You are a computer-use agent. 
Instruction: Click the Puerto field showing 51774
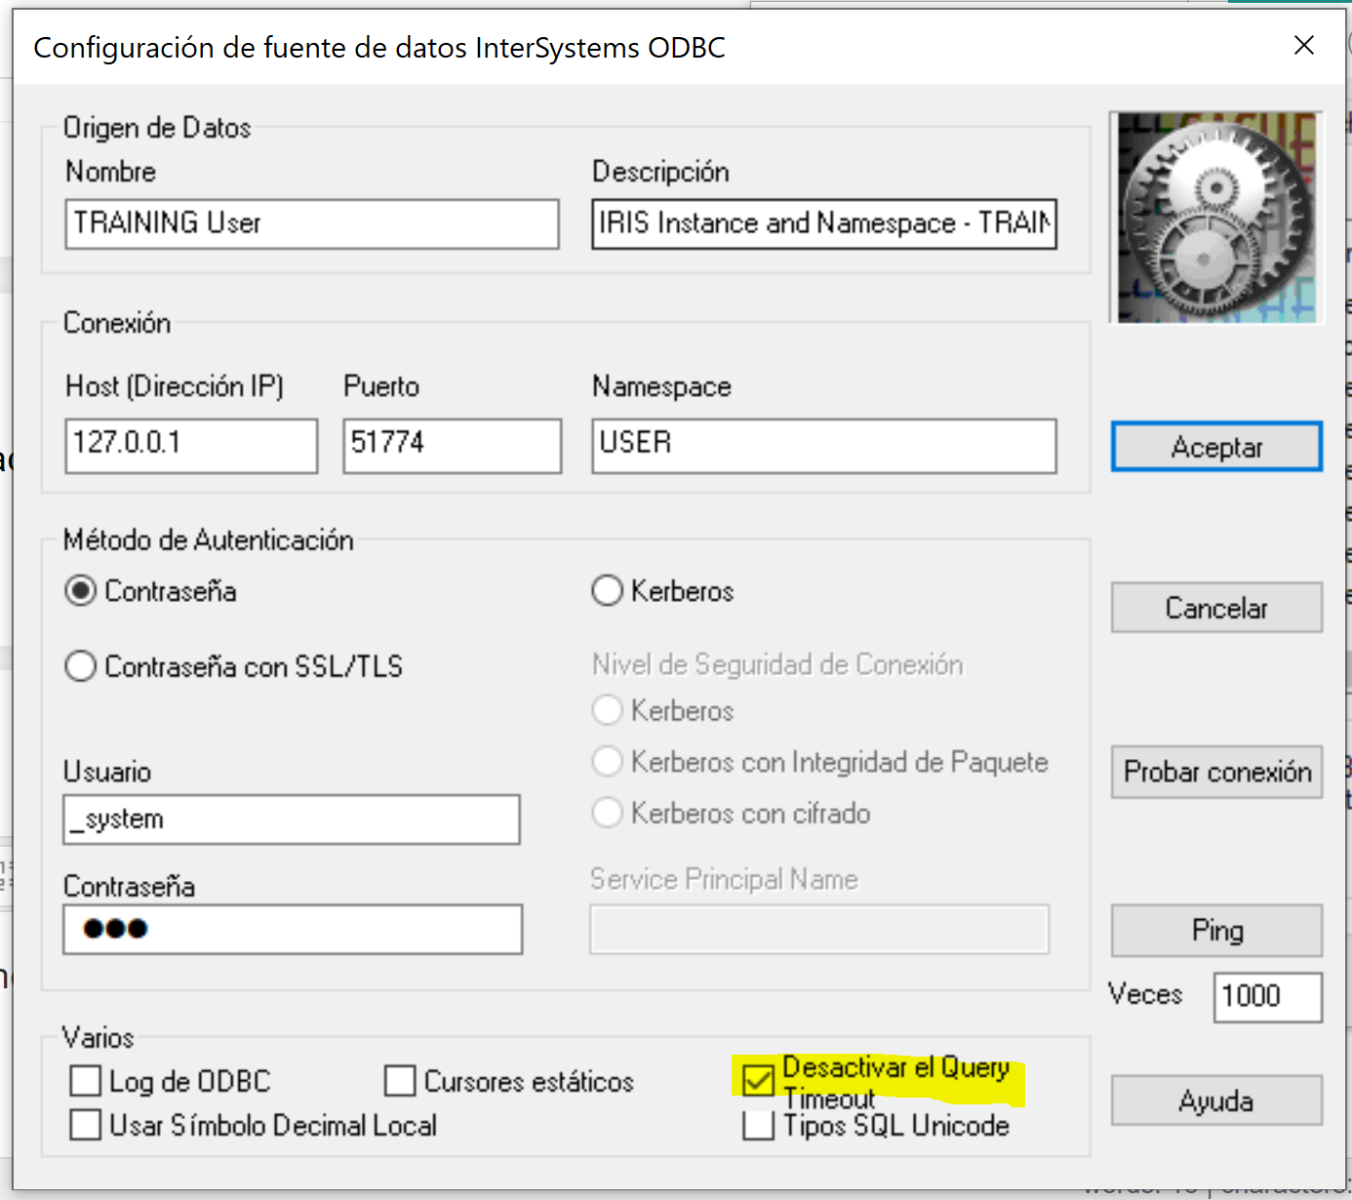[x=451, y=445]
